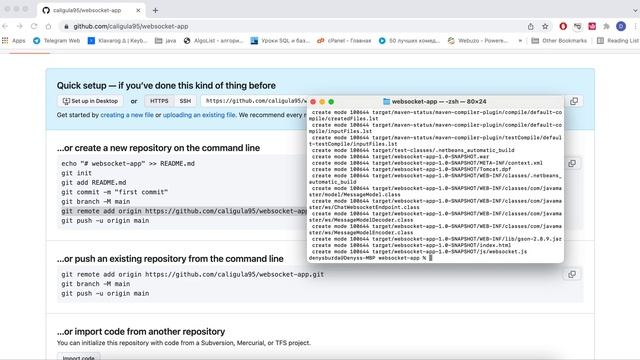
Task: Select the HTTPS clone option
Action: [159, 101]
